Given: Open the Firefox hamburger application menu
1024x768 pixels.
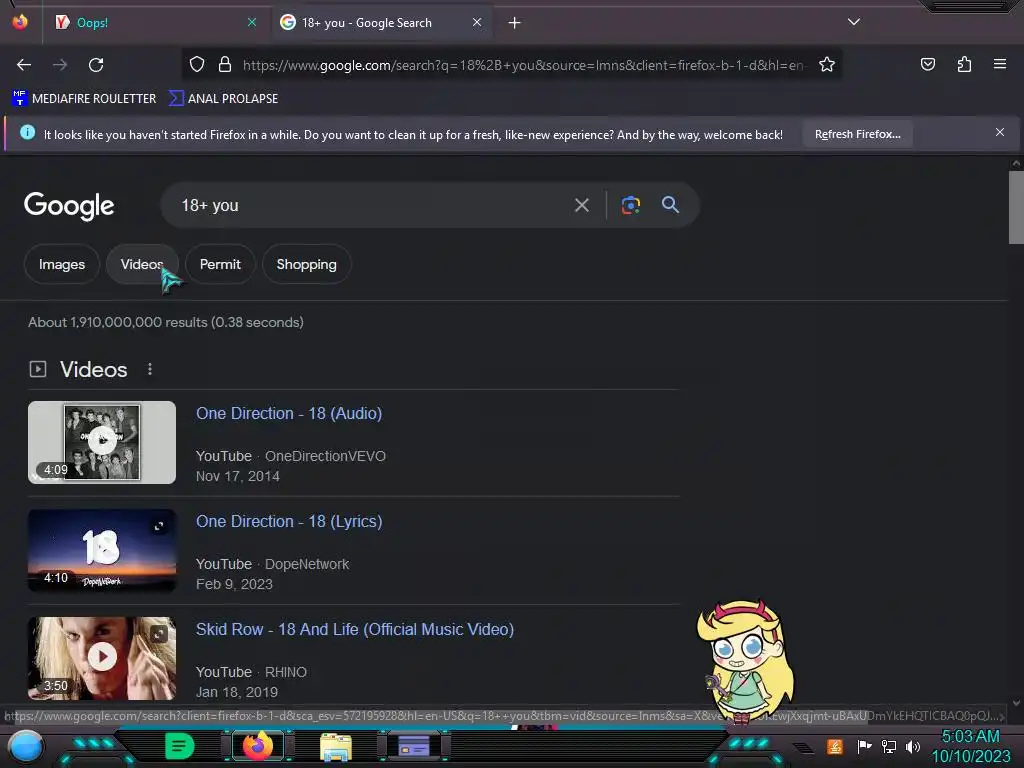Looking at the screenshot, I should point(1000,64).
